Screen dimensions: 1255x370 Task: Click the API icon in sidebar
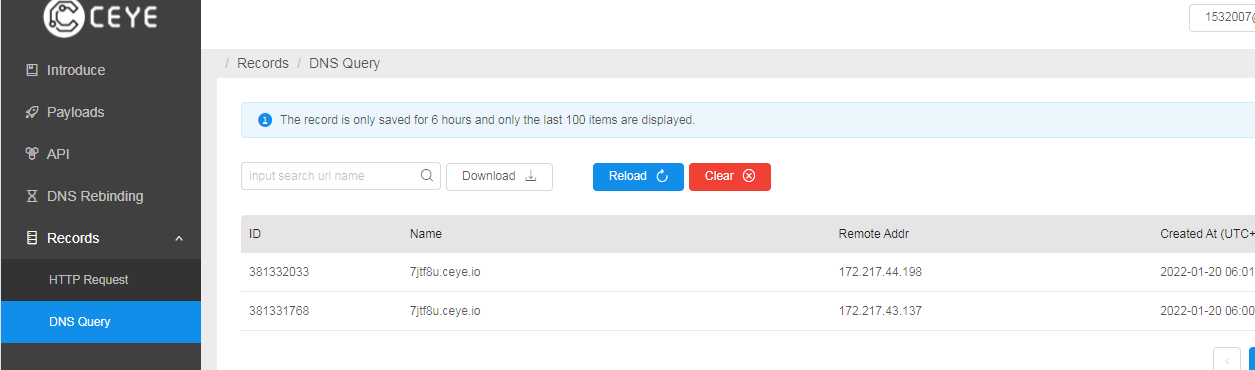[x=32, y=154]
